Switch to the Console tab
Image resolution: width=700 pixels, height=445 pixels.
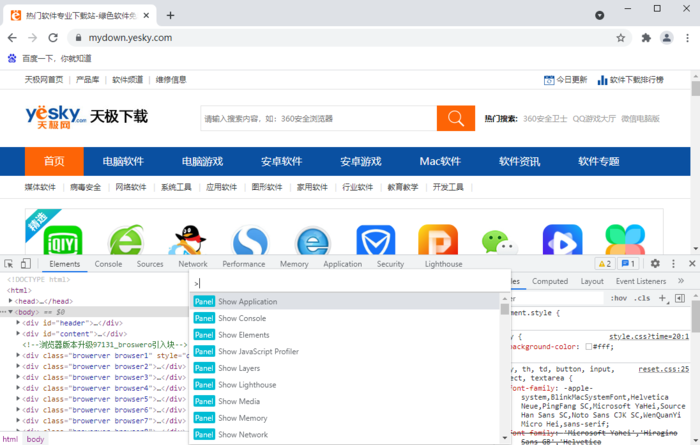click(x=108, y=264)
